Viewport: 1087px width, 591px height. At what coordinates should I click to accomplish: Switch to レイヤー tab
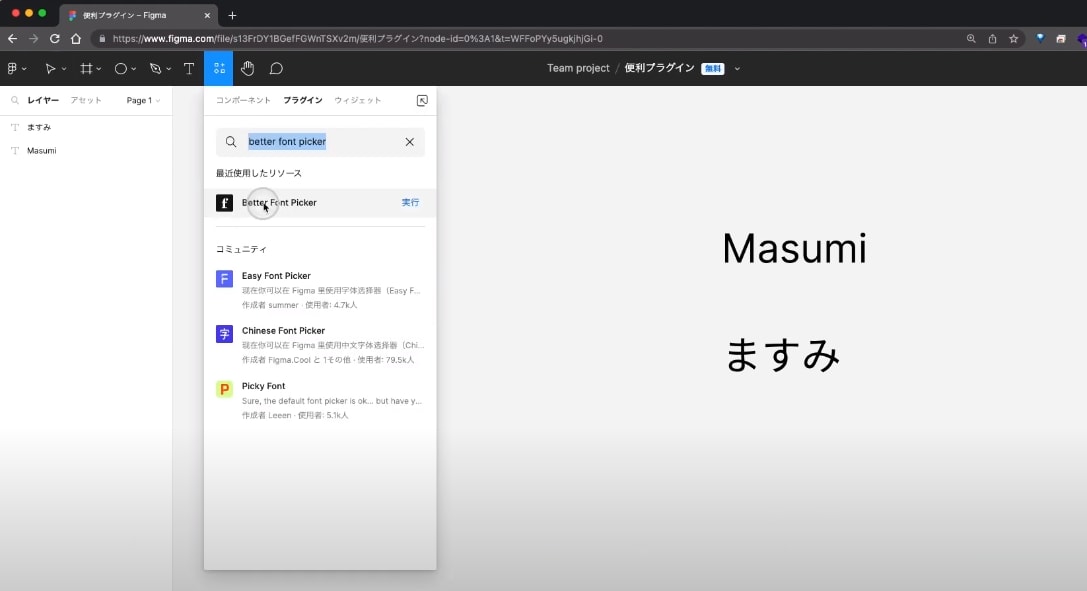click(43, 100)
